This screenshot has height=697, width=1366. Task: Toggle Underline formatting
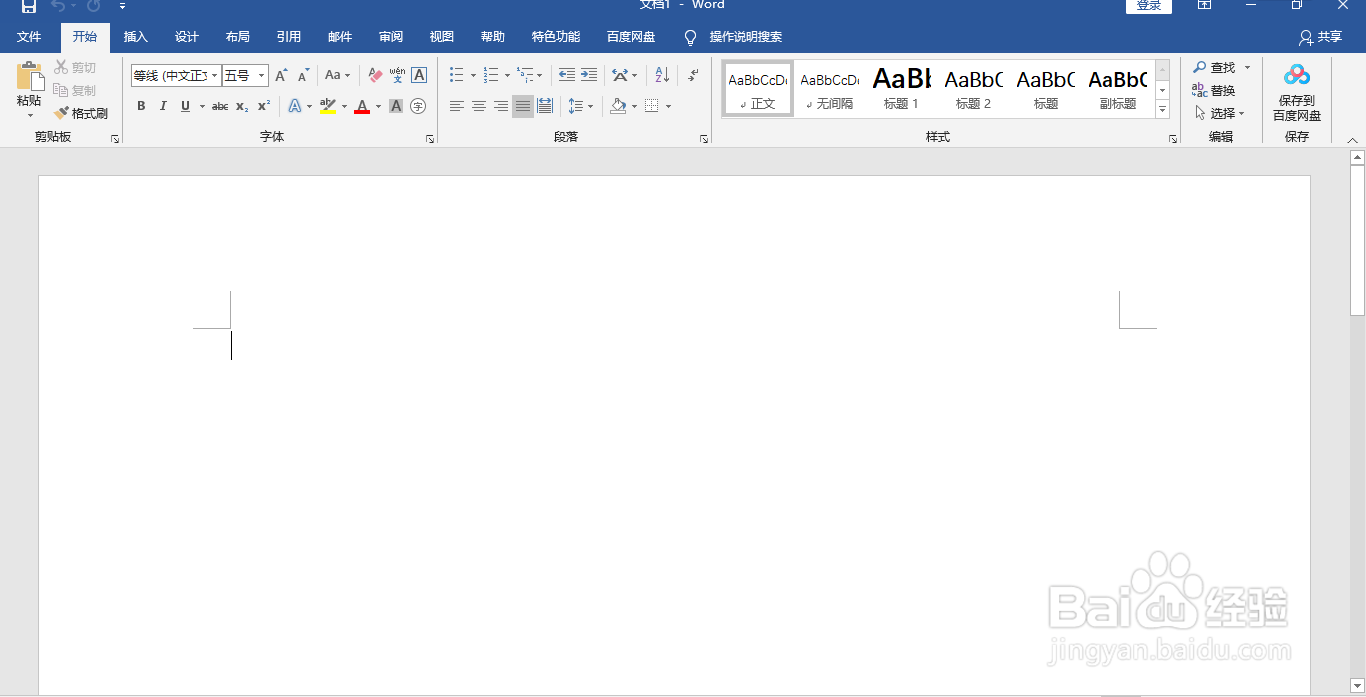185,106
